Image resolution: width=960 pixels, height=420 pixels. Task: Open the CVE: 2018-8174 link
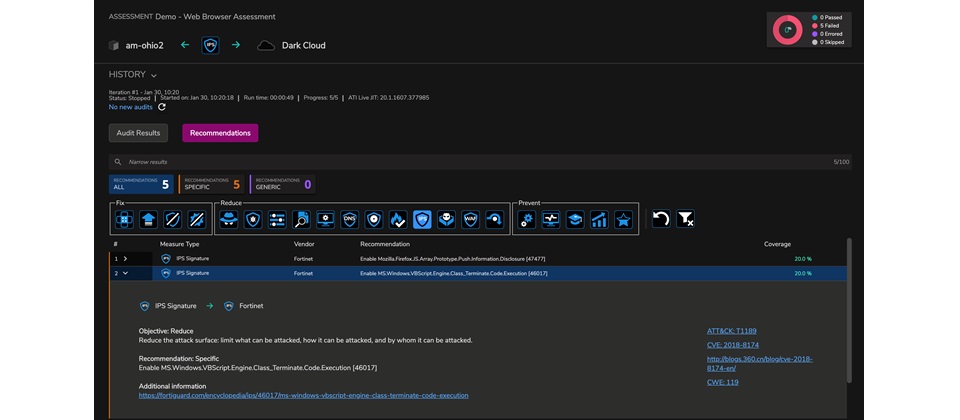pyautogui.click(x=735, y=345)
